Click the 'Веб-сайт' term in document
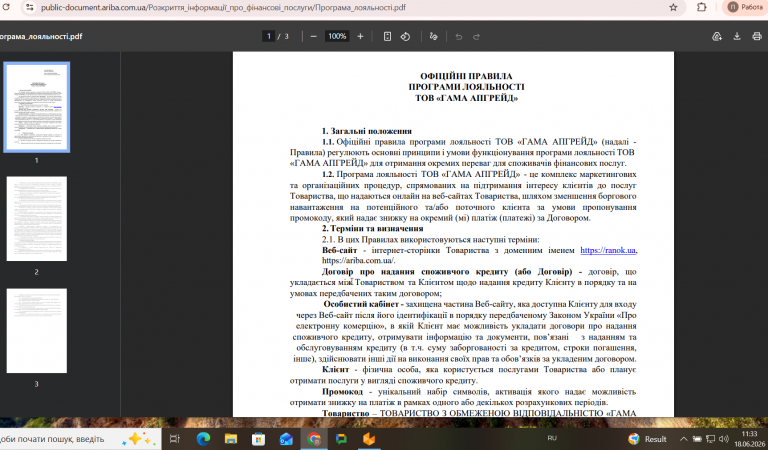 [x=339, y=250]
